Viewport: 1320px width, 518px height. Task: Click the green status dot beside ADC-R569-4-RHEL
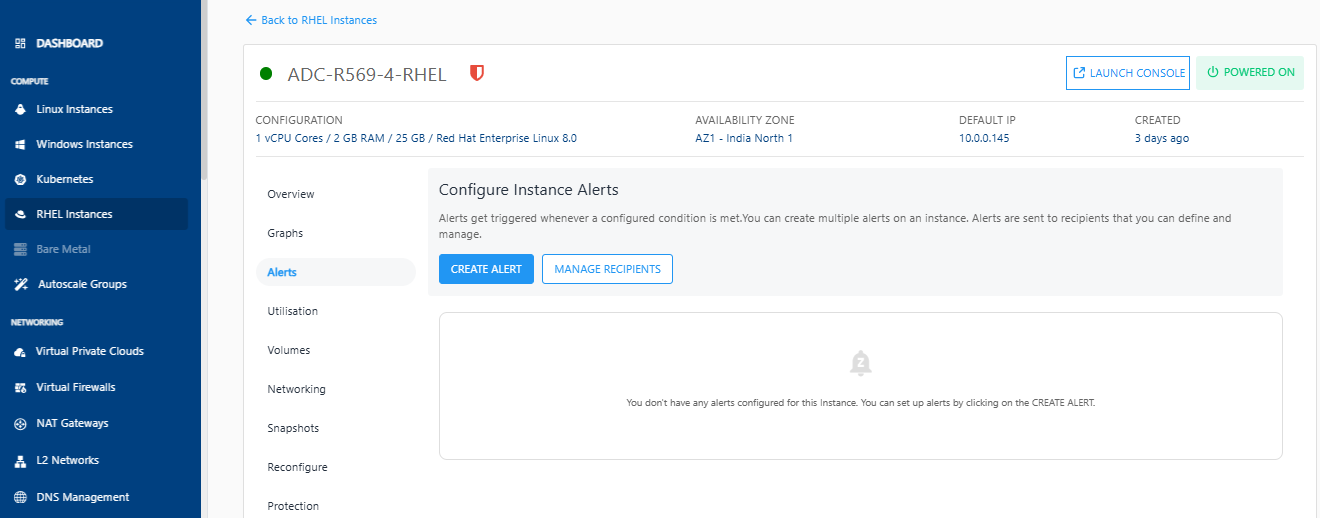coord(266,73)
